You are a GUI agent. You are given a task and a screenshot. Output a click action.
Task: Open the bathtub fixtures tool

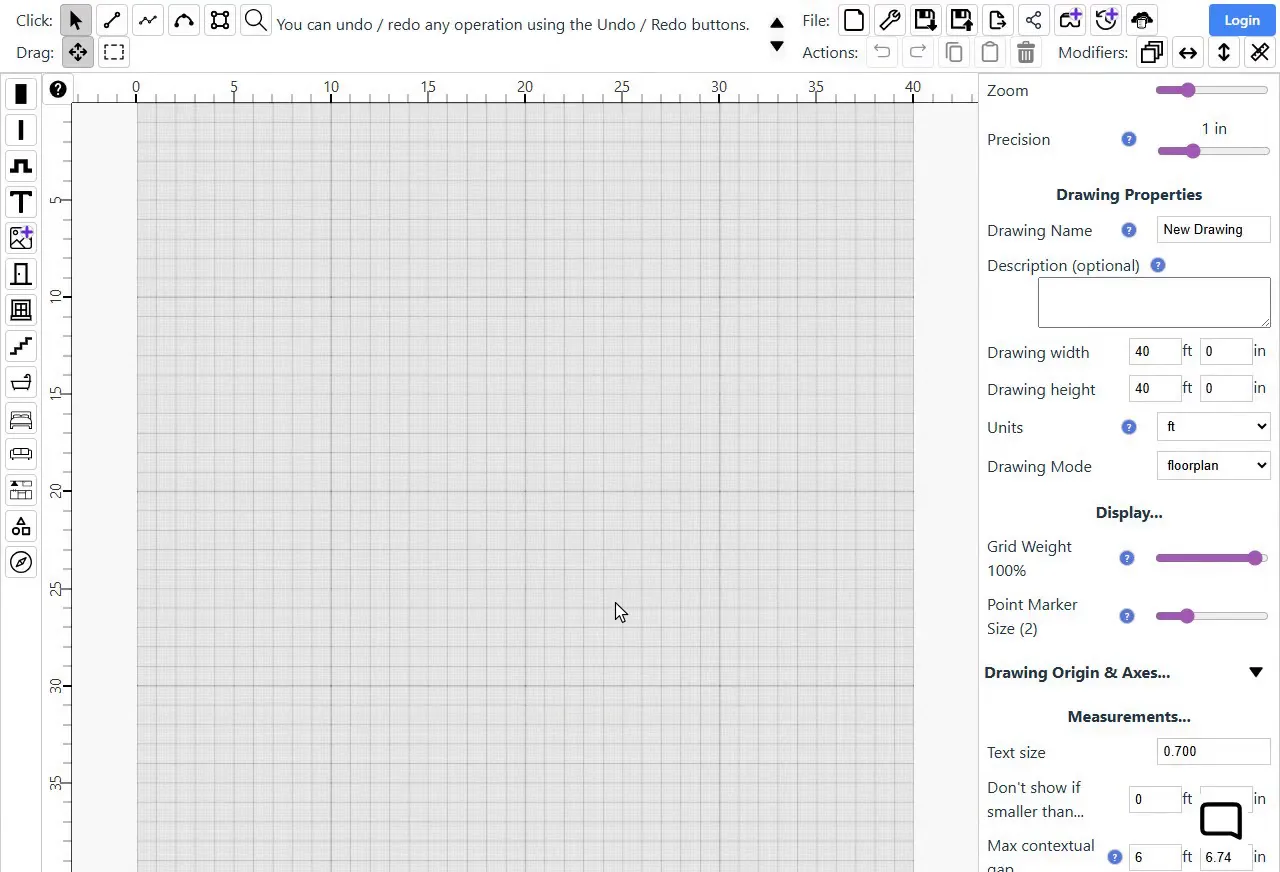(21, 382)
